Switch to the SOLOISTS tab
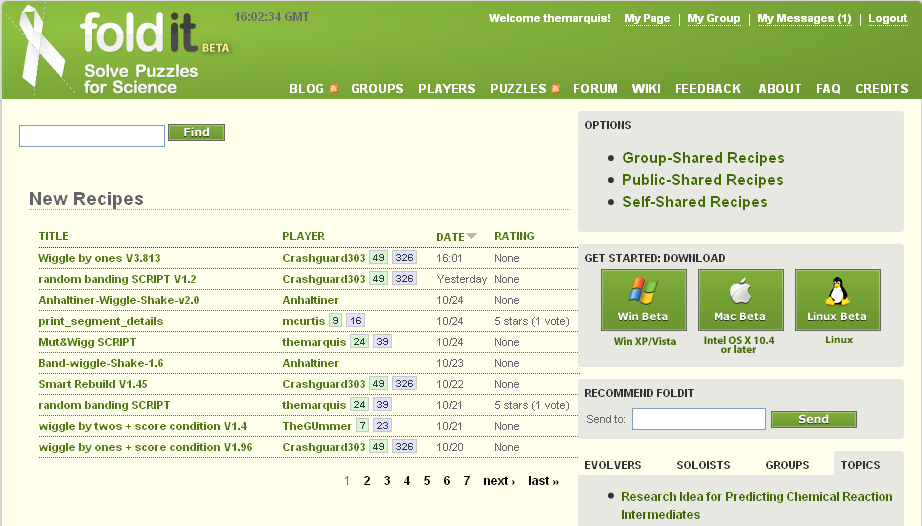Image resolution: width=922 pixels, height=526 pixels. [703, 465]
